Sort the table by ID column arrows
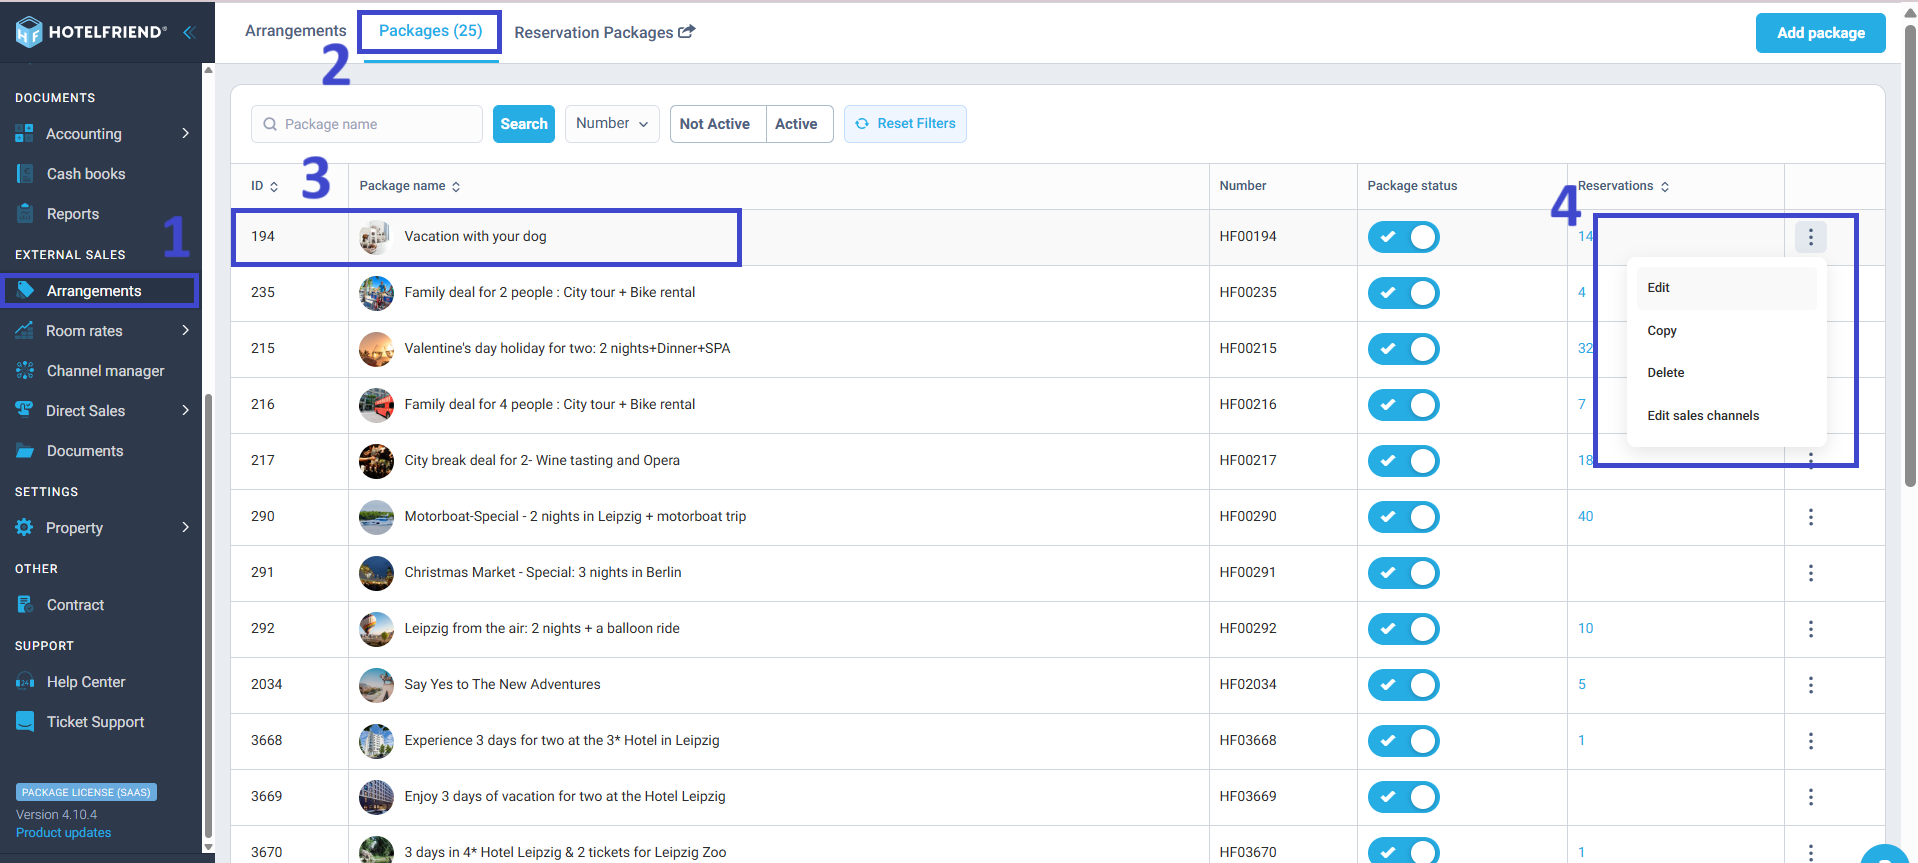Image resolution: width=1918 pixels, height=863 pixels. click(274, 187)
